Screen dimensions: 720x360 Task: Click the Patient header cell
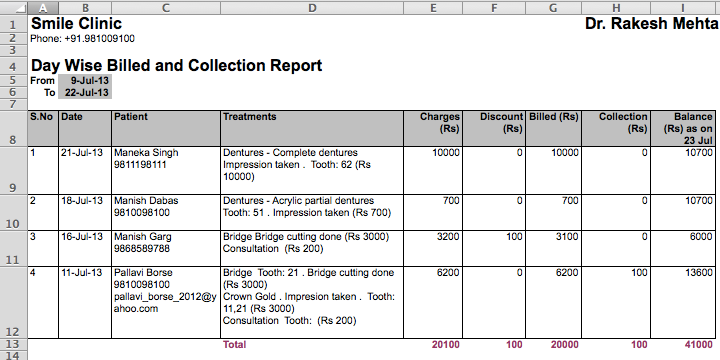pyautogui.click(x=166, y=129)
